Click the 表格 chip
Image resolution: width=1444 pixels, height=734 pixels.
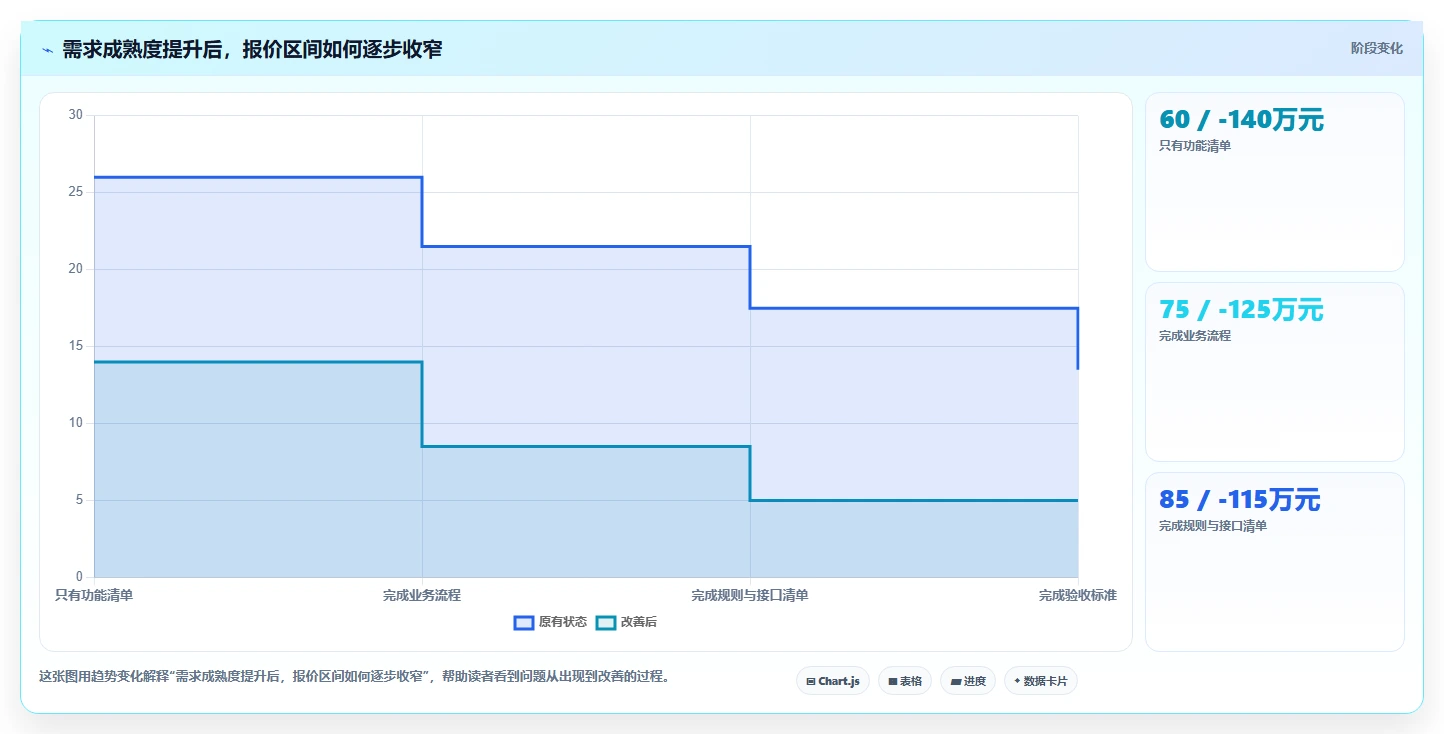tap(905, 681)
